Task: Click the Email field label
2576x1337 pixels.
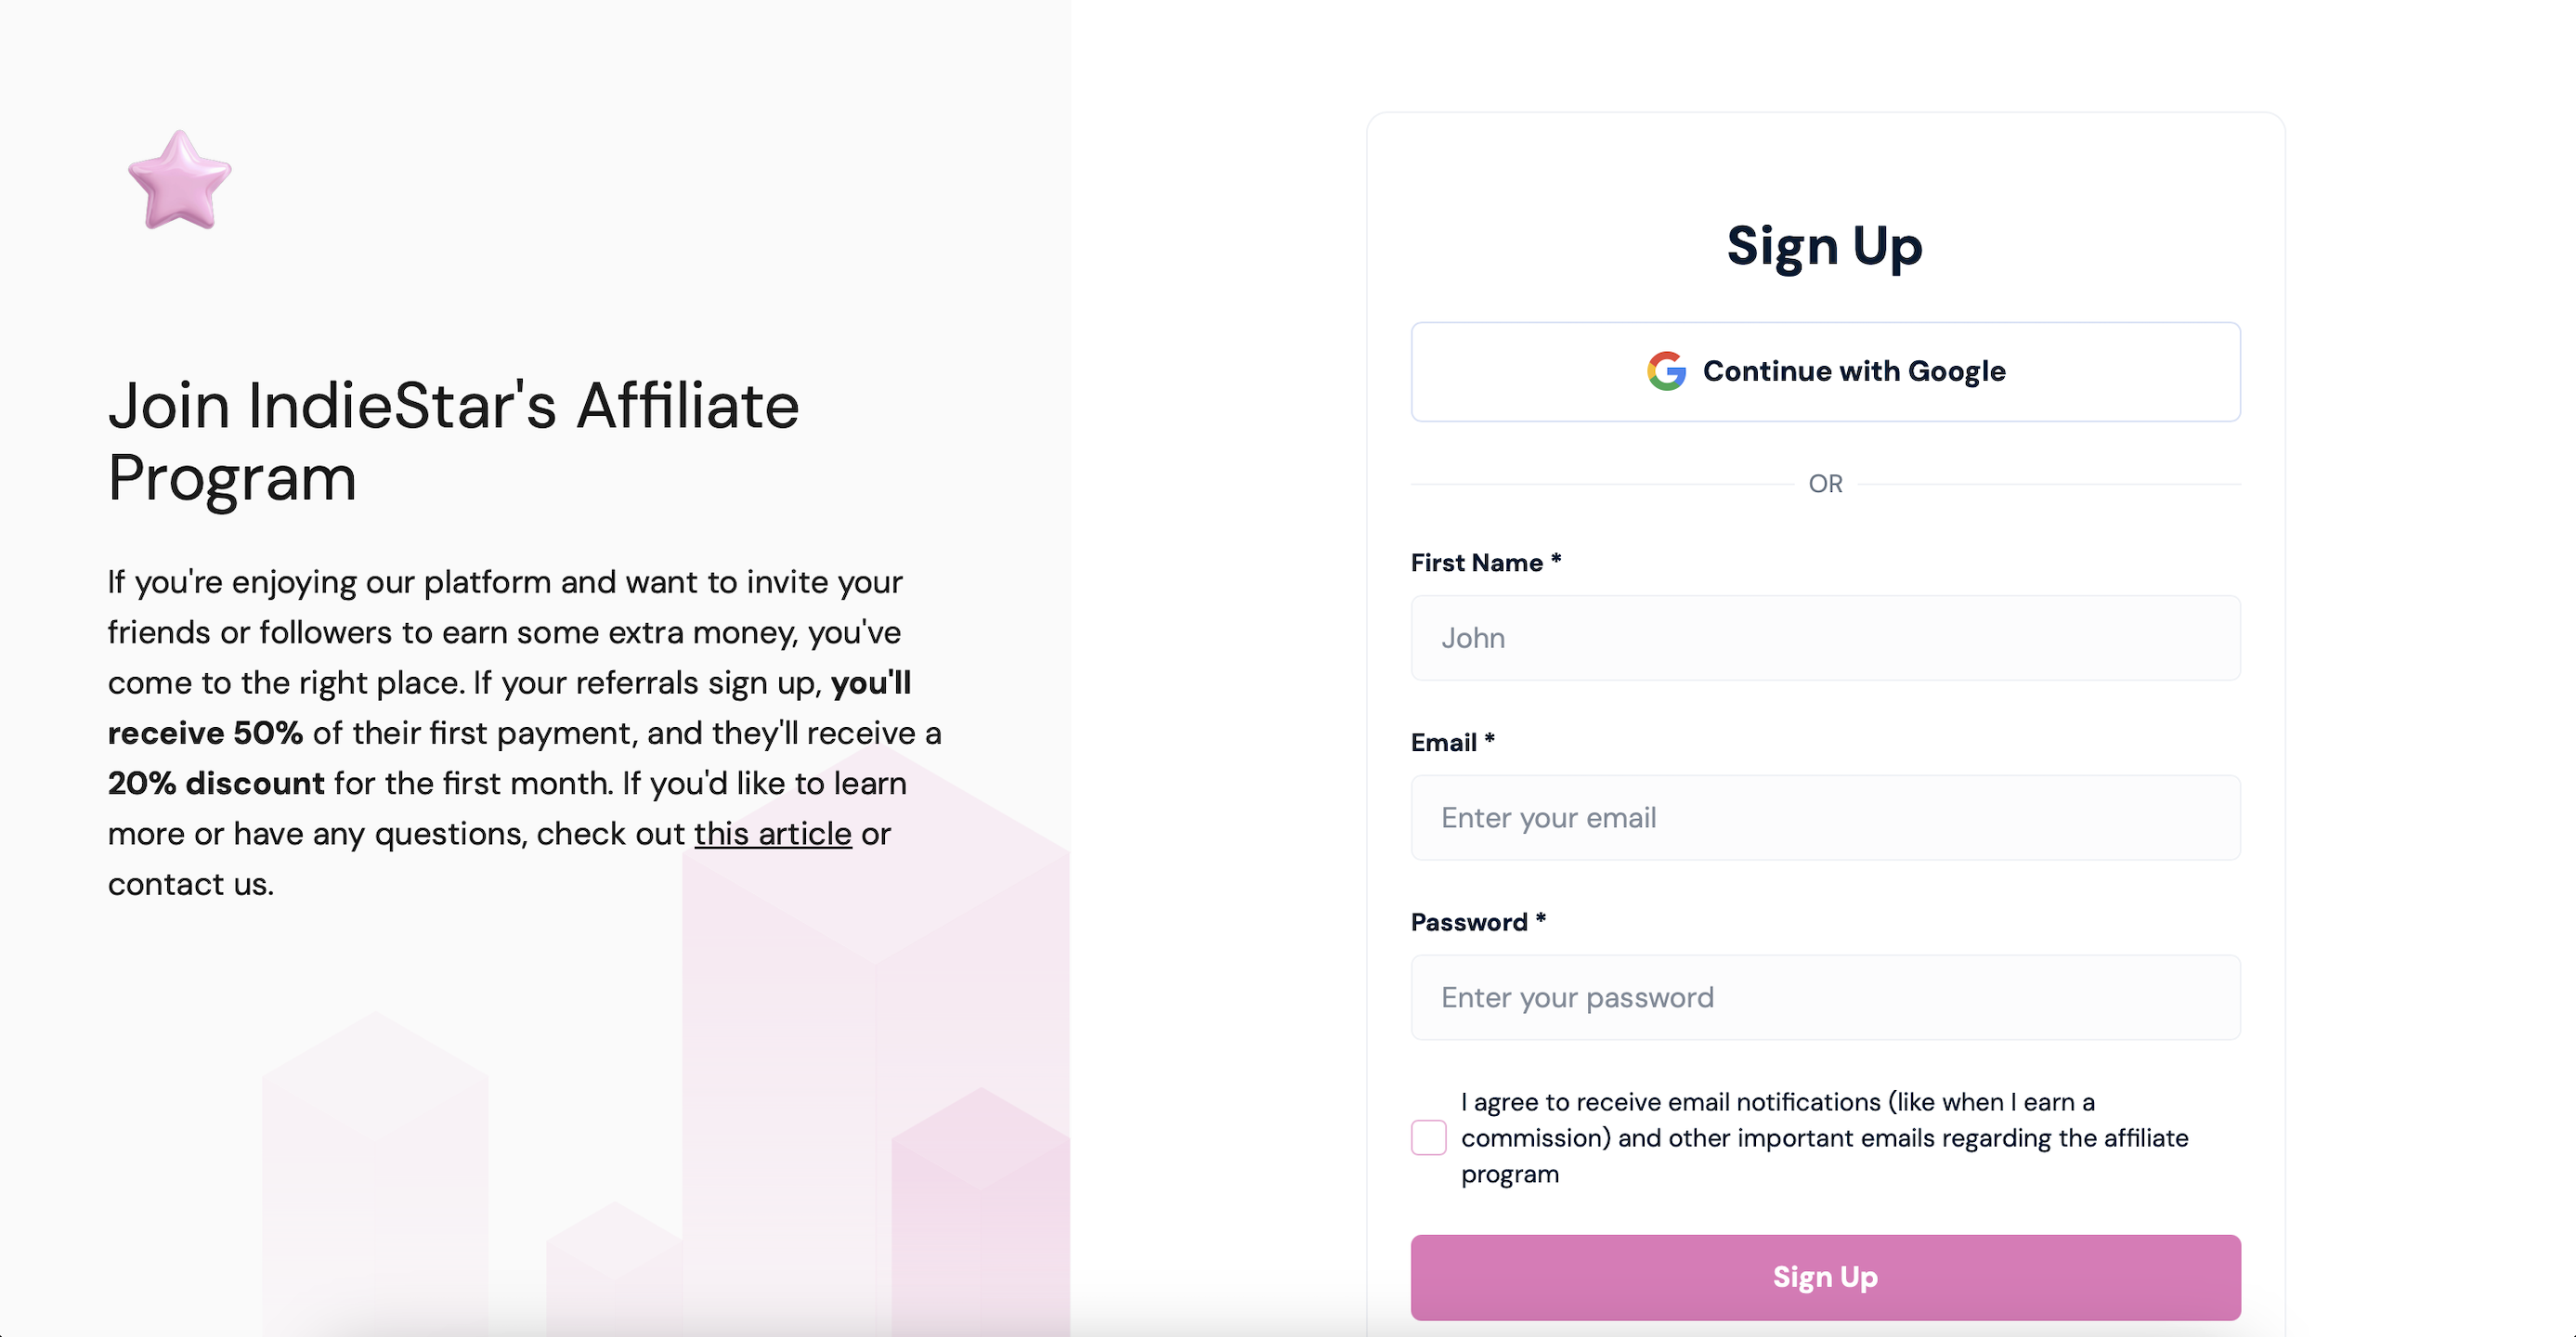Action: tap(1443, 742)
